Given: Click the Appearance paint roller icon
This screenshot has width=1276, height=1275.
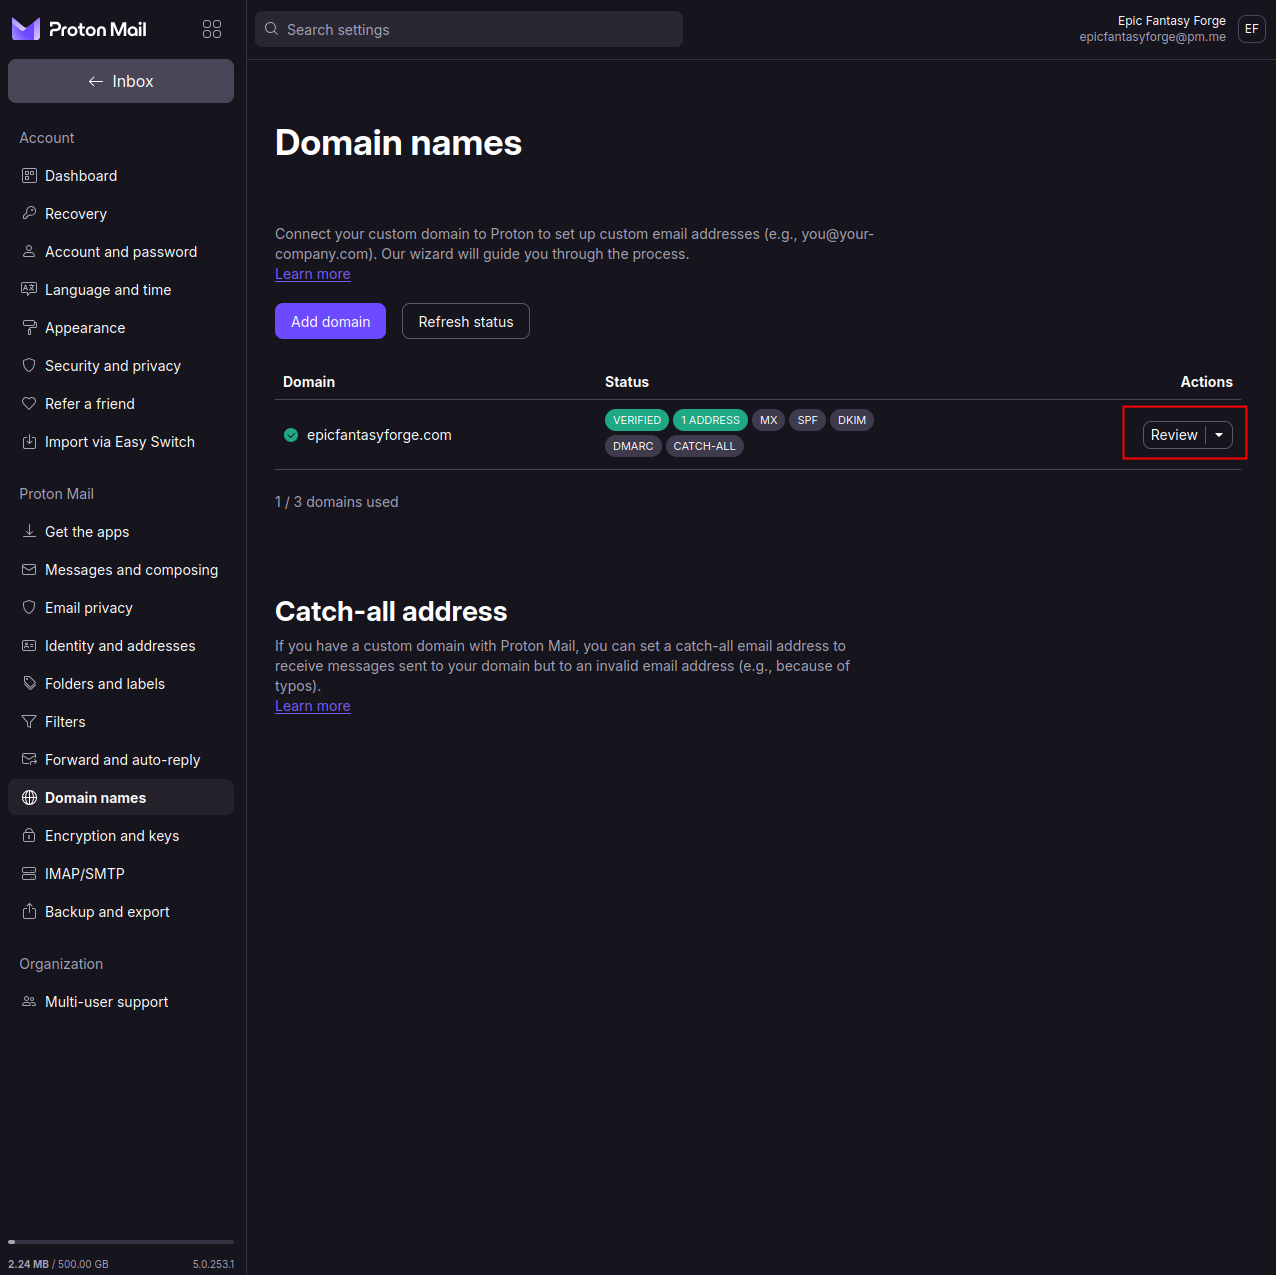Looking at the screenshot, I should [29, 328].
